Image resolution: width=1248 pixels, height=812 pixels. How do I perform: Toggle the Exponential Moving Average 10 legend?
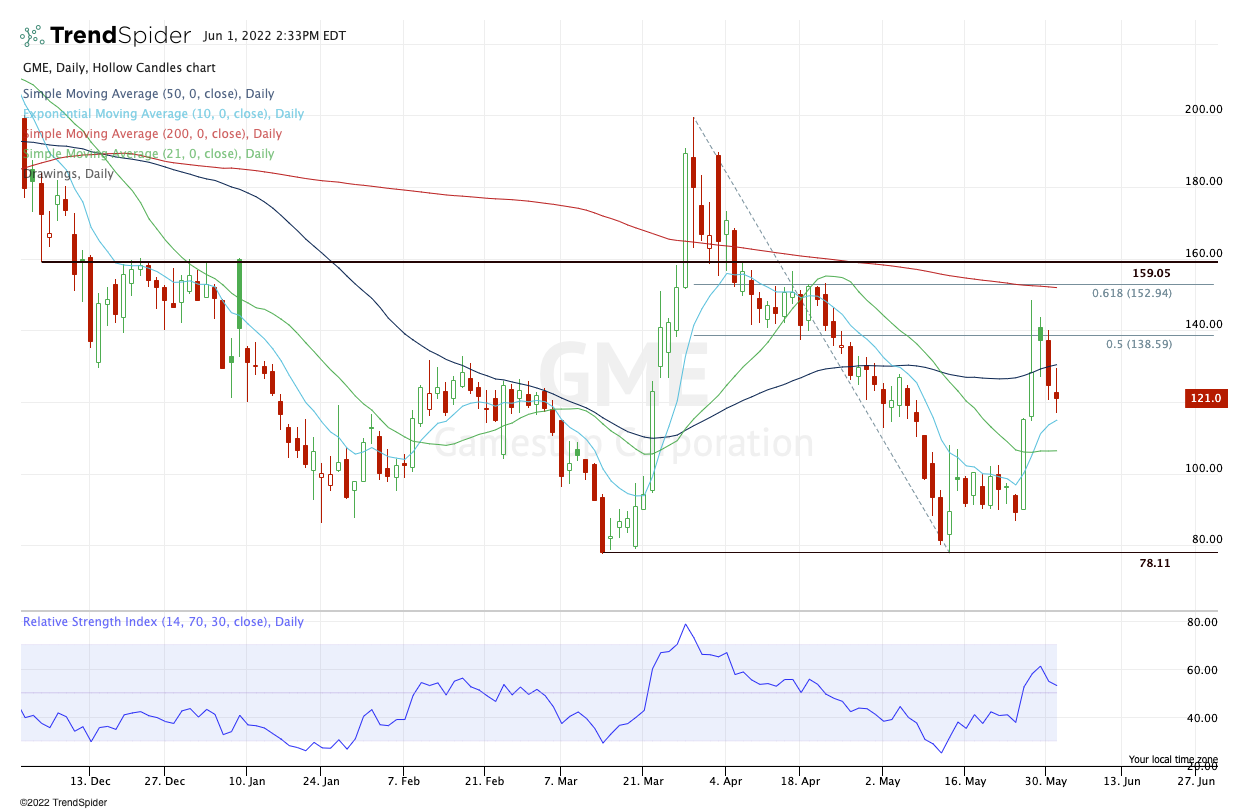click(163, 114)
